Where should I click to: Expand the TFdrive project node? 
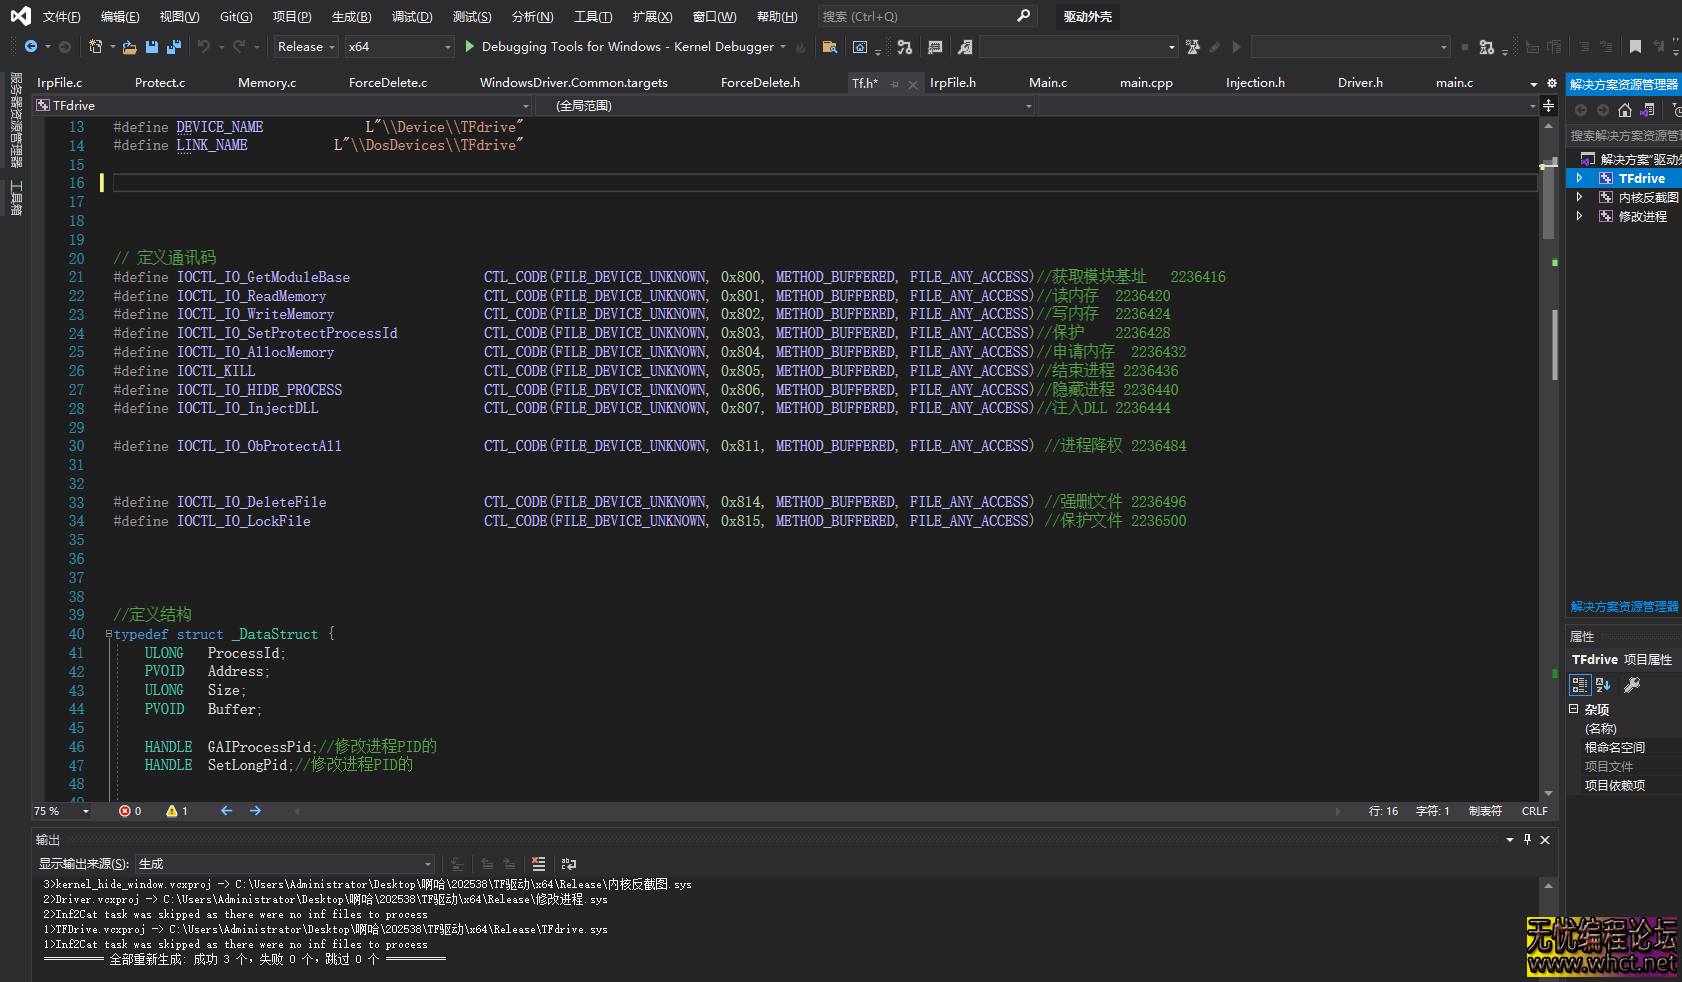tap(1579, 178)
